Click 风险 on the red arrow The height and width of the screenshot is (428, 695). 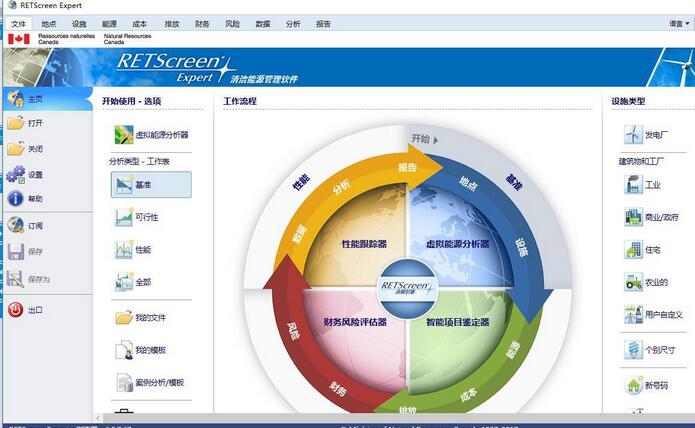[293, 331]
